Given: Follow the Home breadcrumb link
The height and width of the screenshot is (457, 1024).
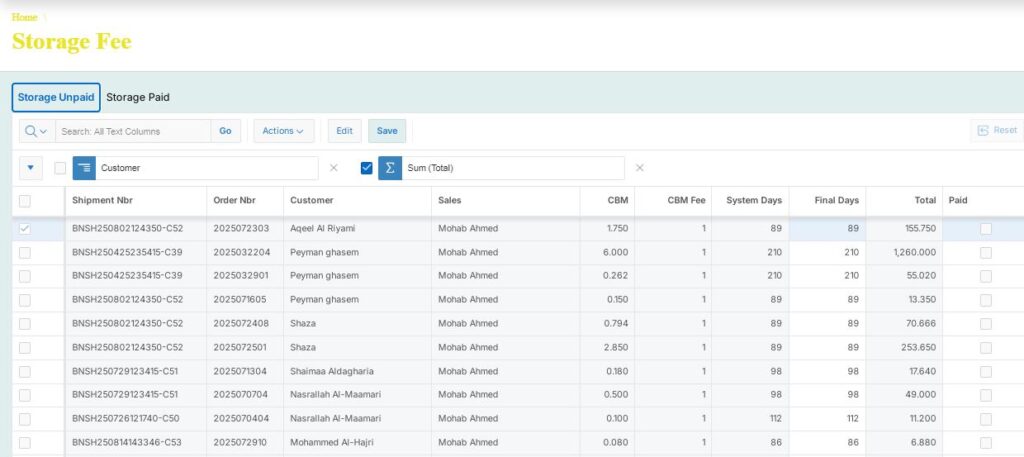Looking at the screenshot, I should [25, 17].
